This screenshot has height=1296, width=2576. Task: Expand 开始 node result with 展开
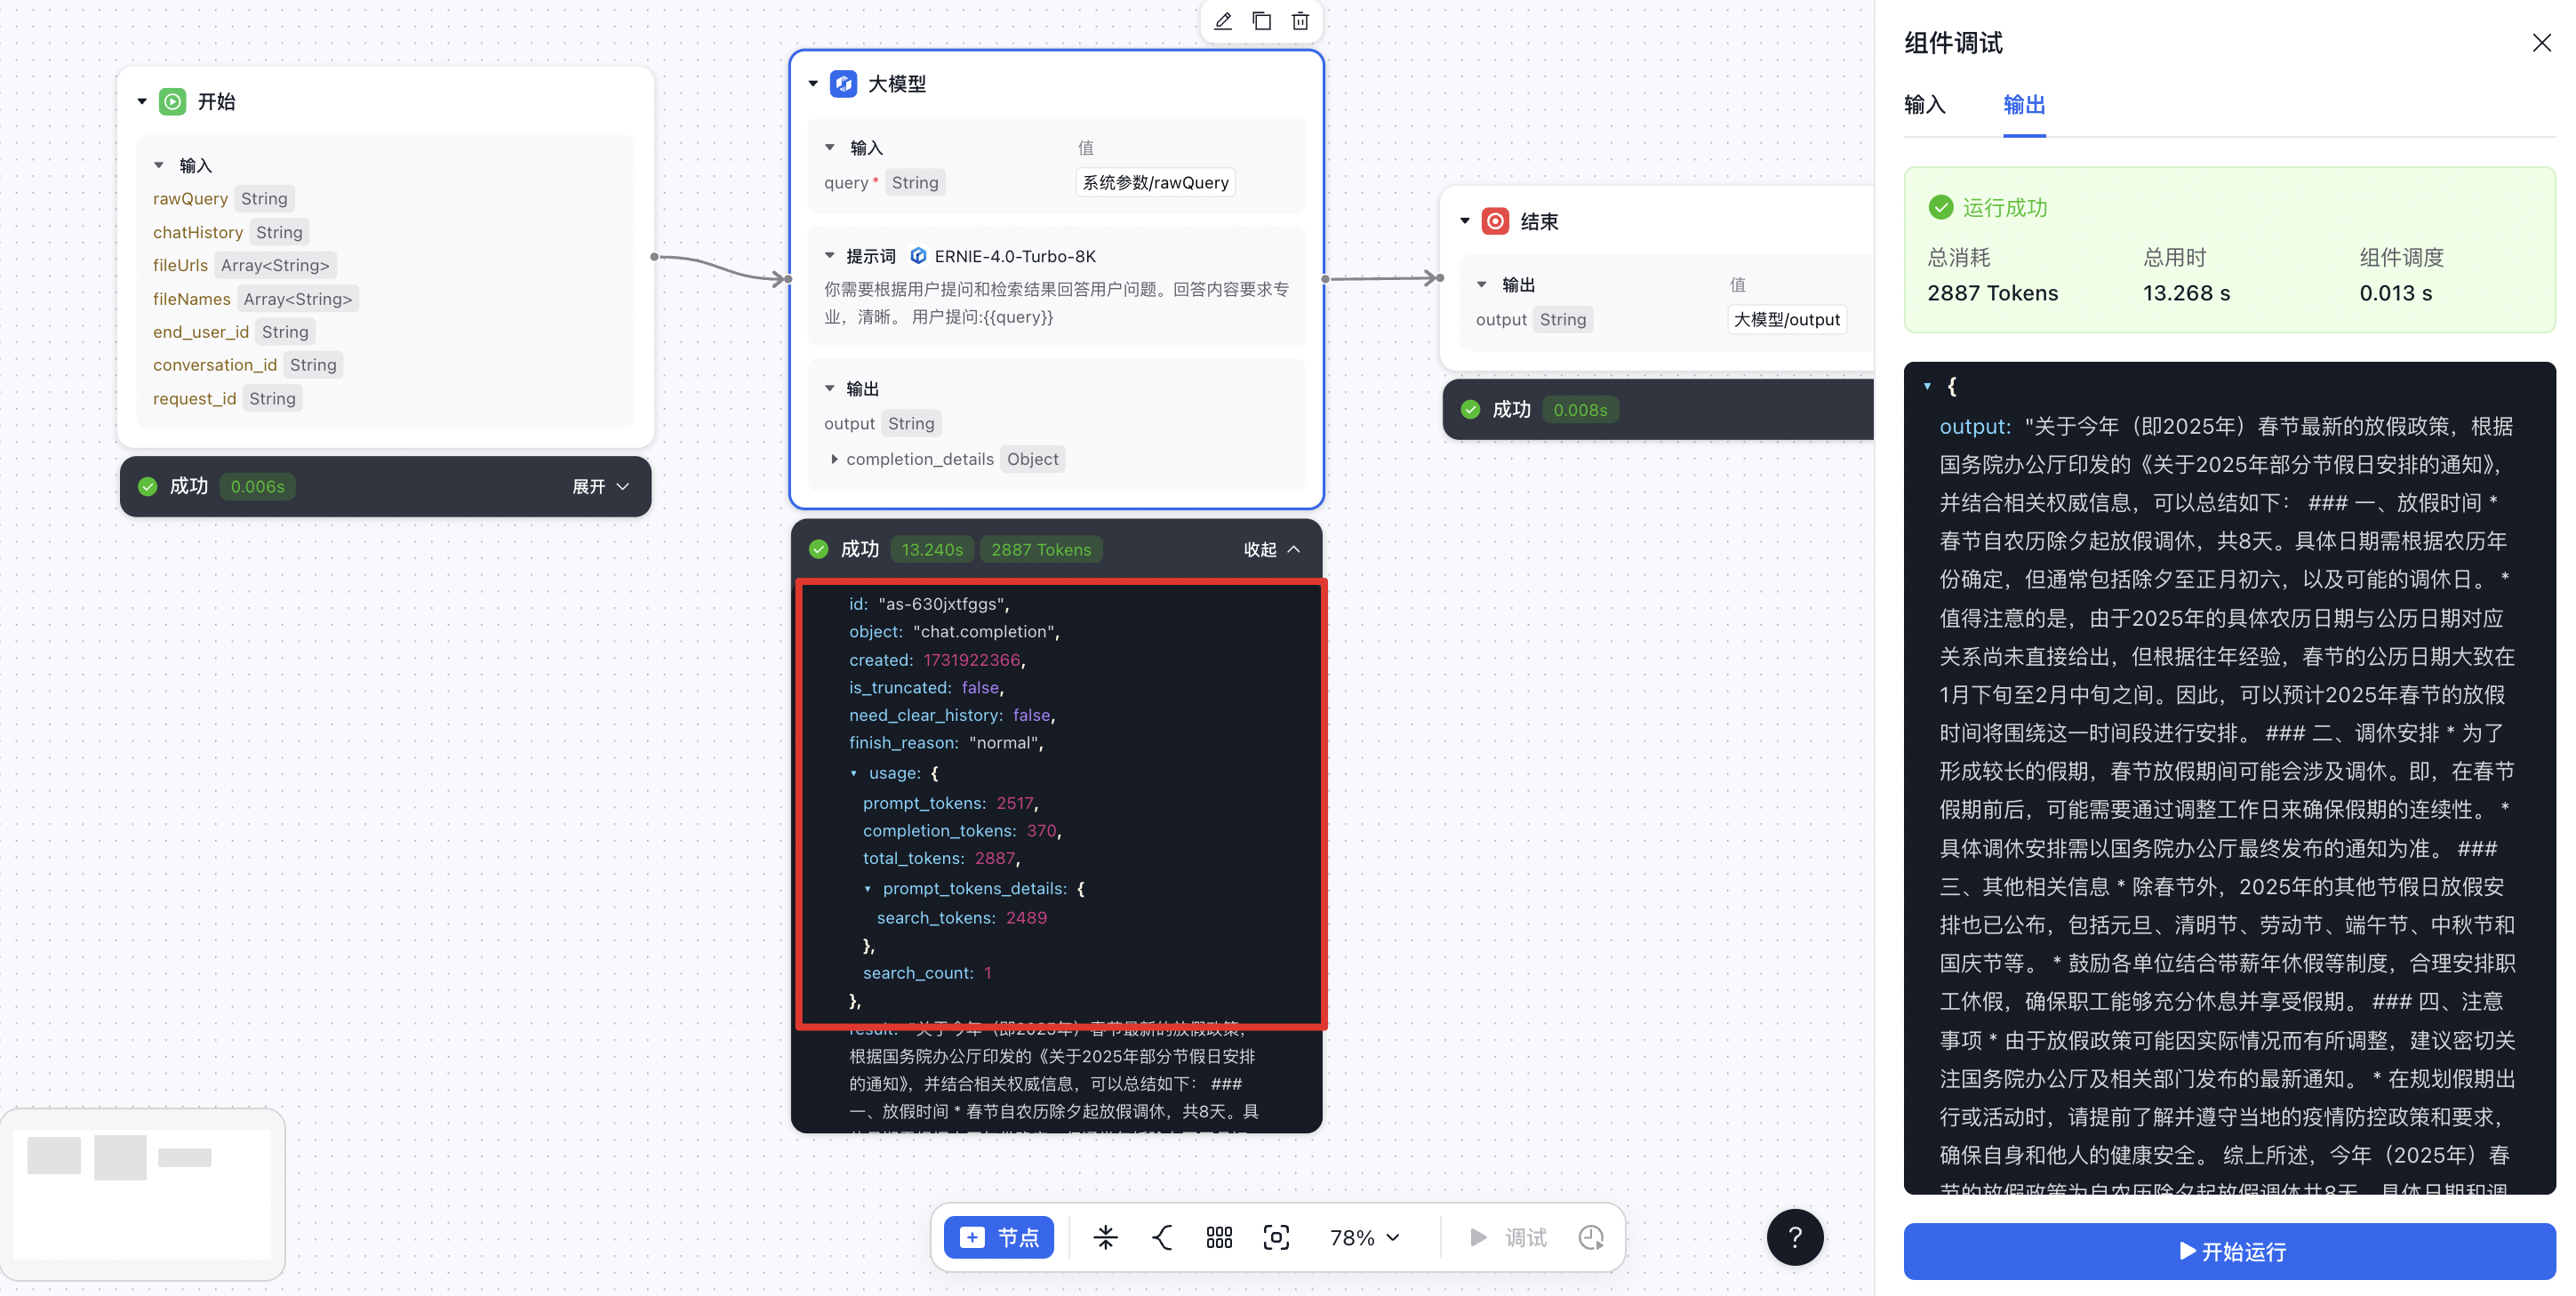coord(600,486)
